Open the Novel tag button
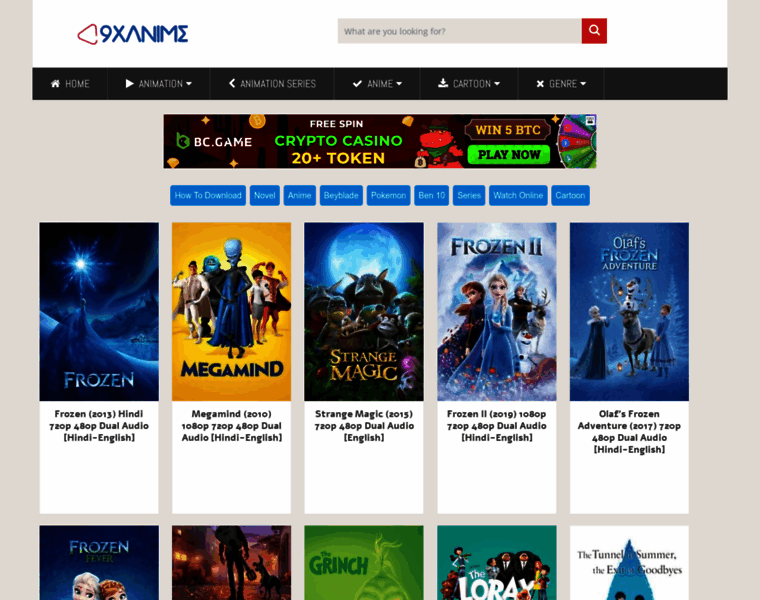The width and height of the screenshot is (760, 600). point(265,195)
